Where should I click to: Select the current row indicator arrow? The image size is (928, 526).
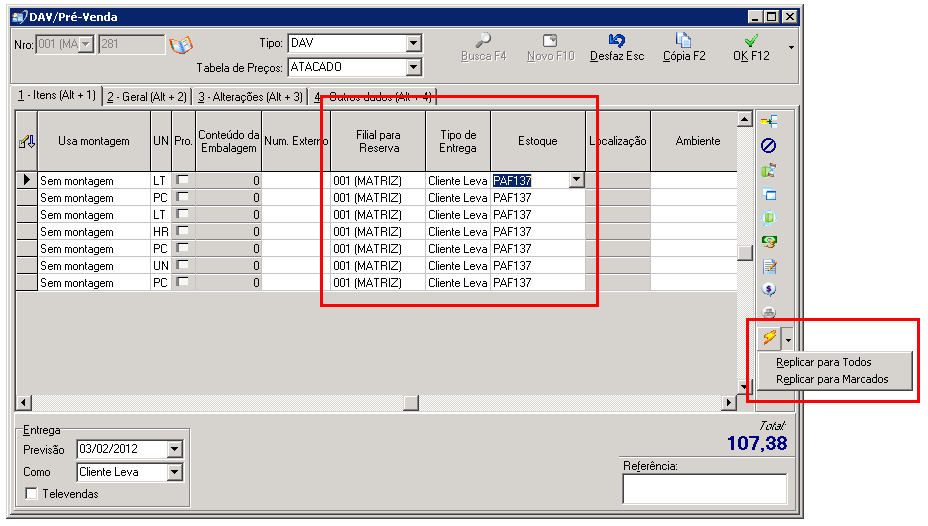click(27, 180)
